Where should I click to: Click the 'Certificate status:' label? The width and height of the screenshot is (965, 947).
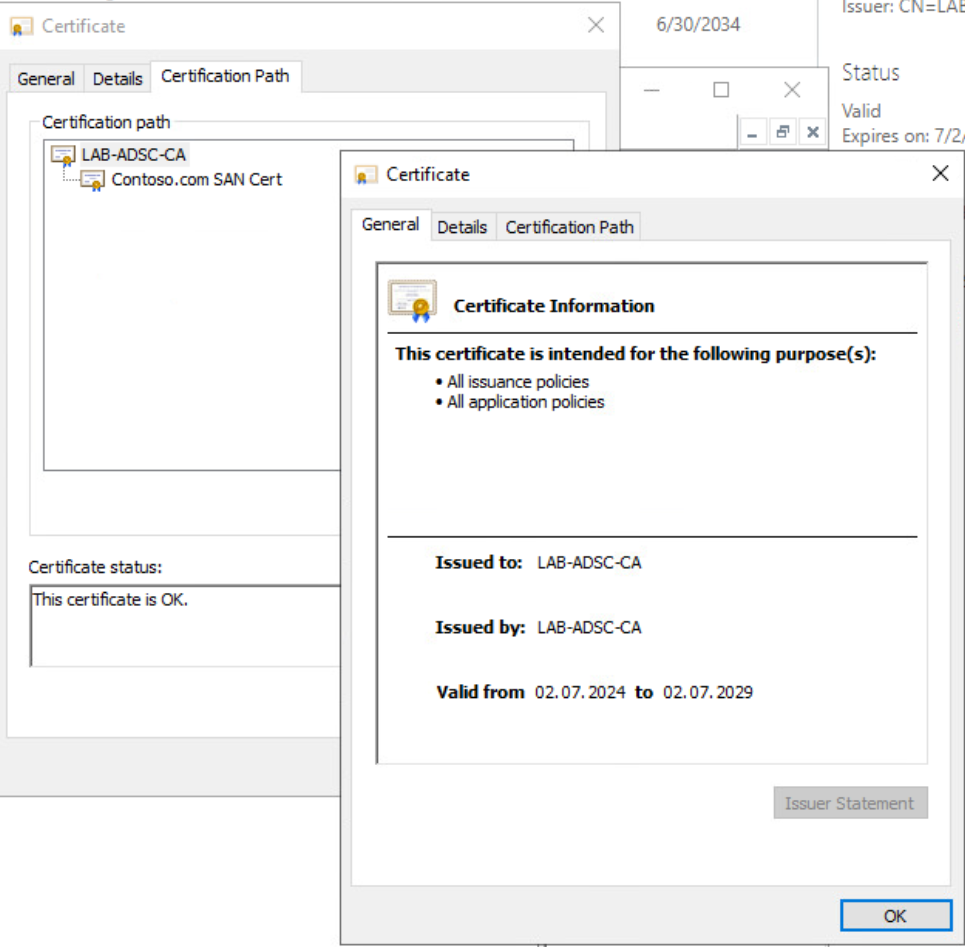pyautogui.click(x=95, y=567)
